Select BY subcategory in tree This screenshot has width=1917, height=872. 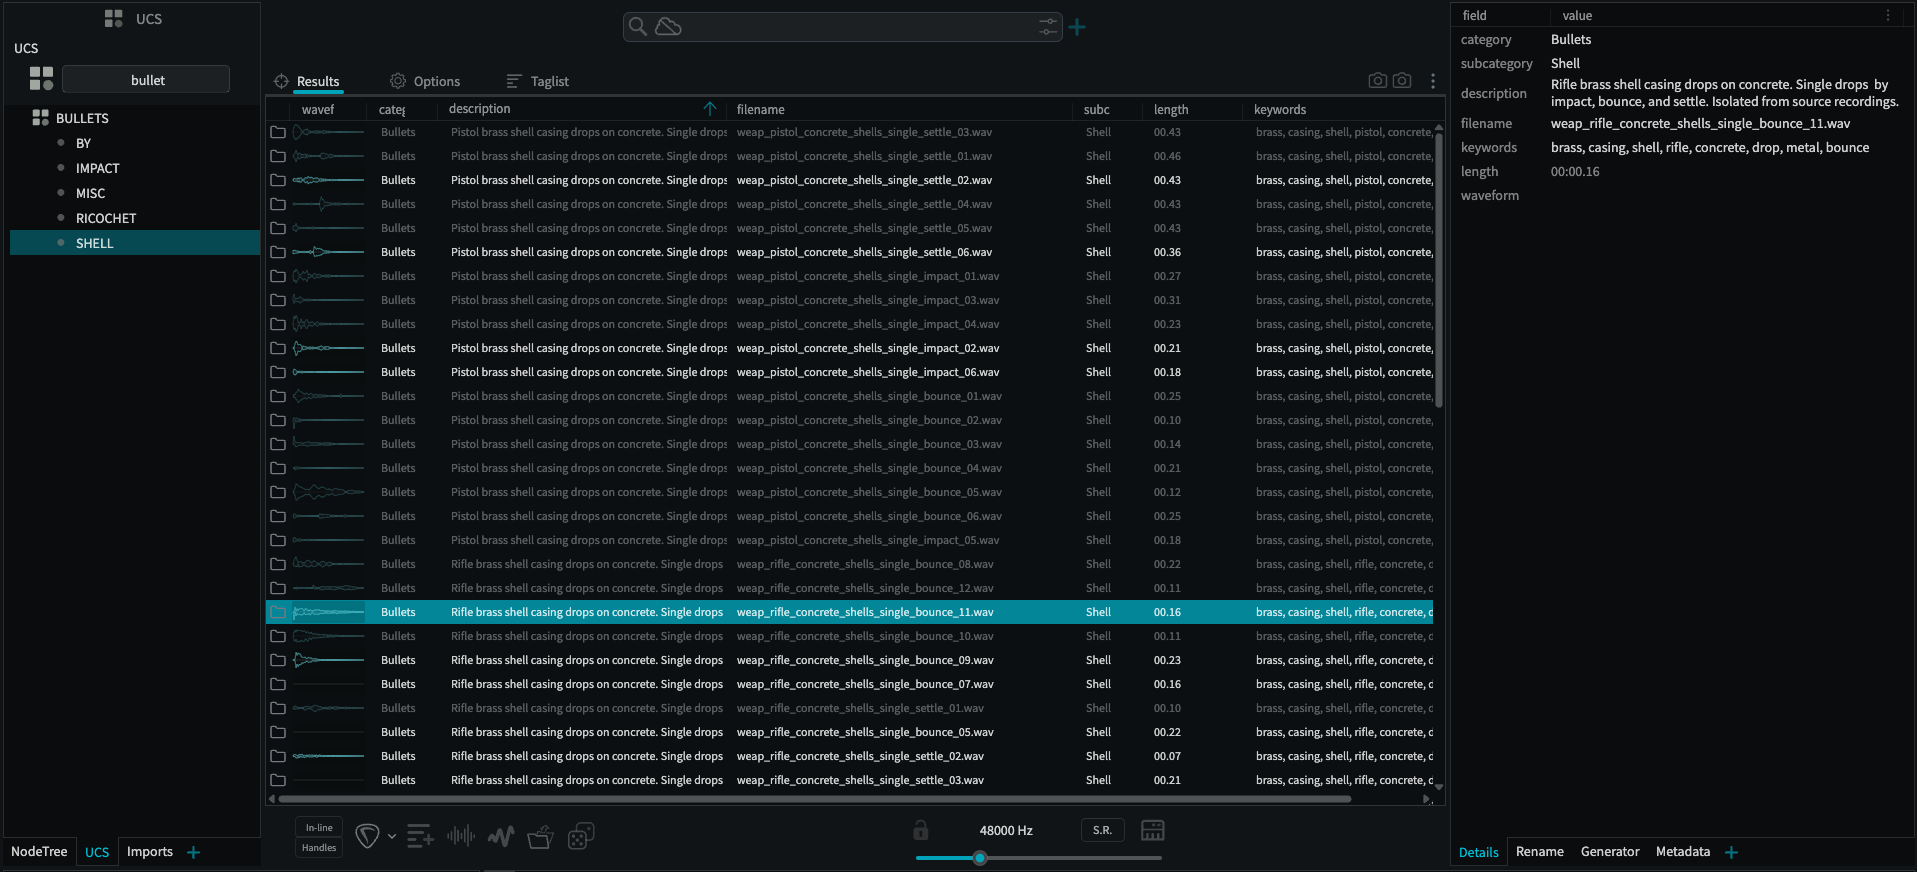[83, 143]
